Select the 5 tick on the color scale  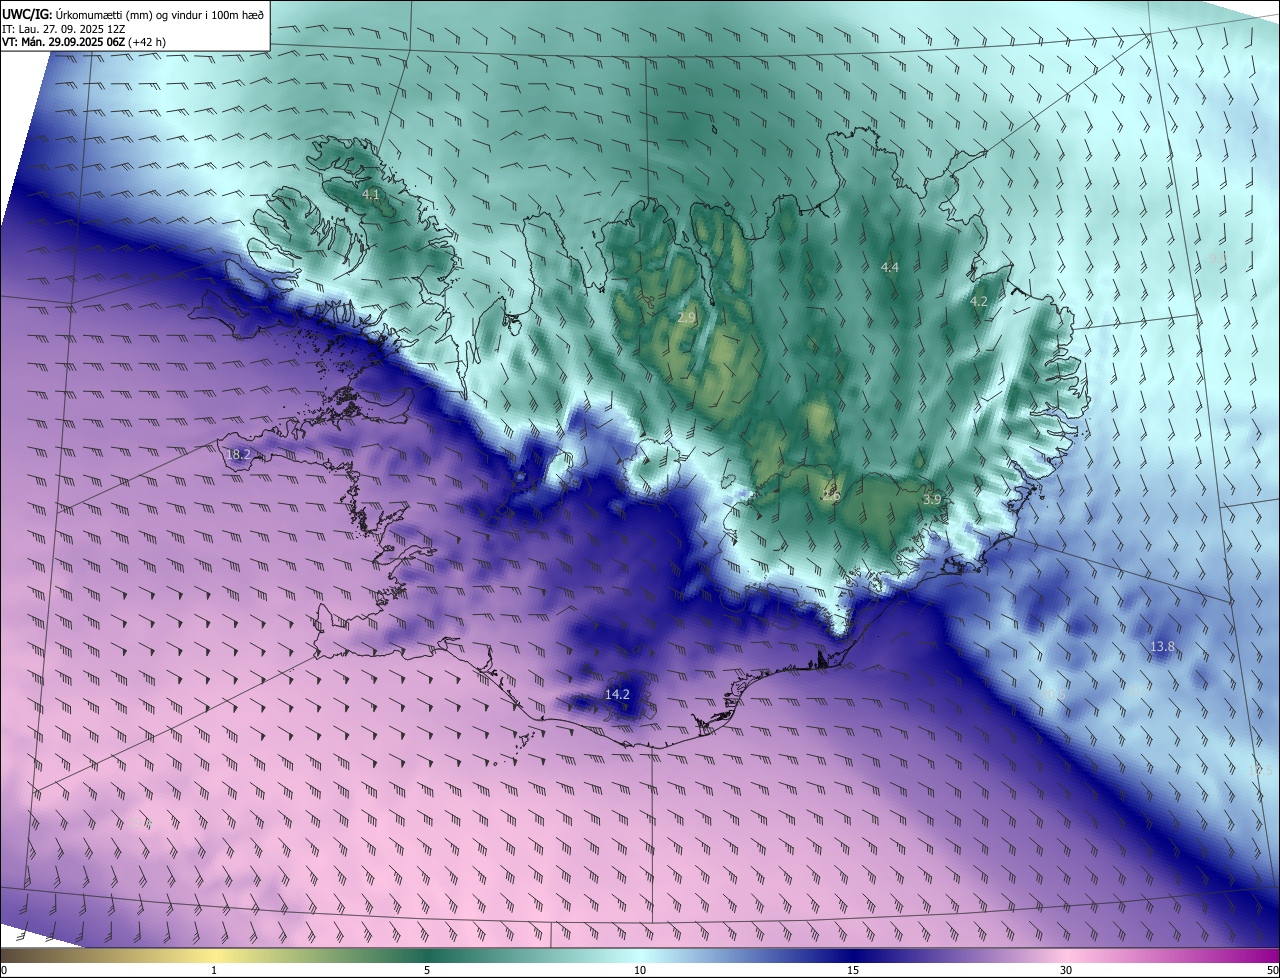pyautogui.click(x=427, y=970)
